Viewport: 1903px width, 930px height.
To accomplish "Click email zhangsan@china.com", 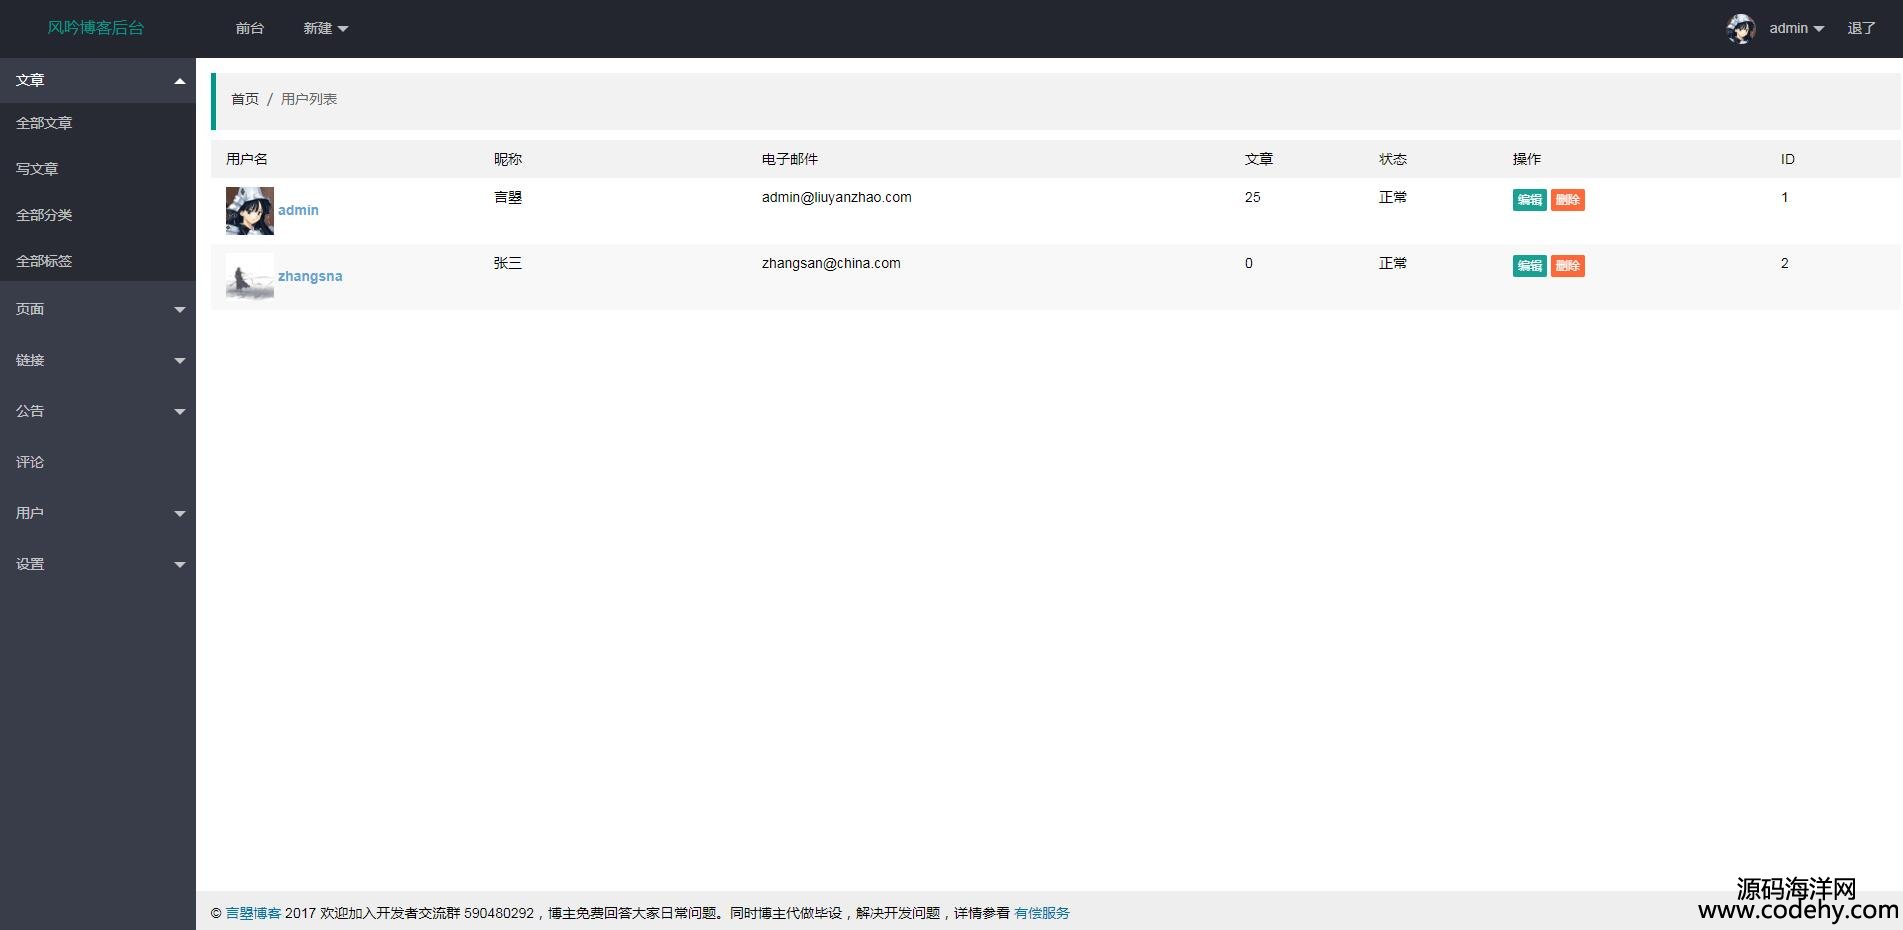I will 831,263.
